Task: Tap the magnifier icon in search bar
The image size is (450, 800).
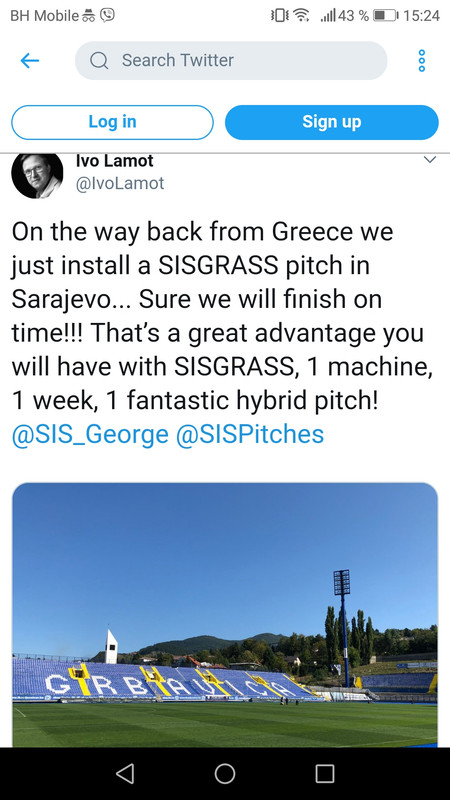Action: click(x=99, y=61)
